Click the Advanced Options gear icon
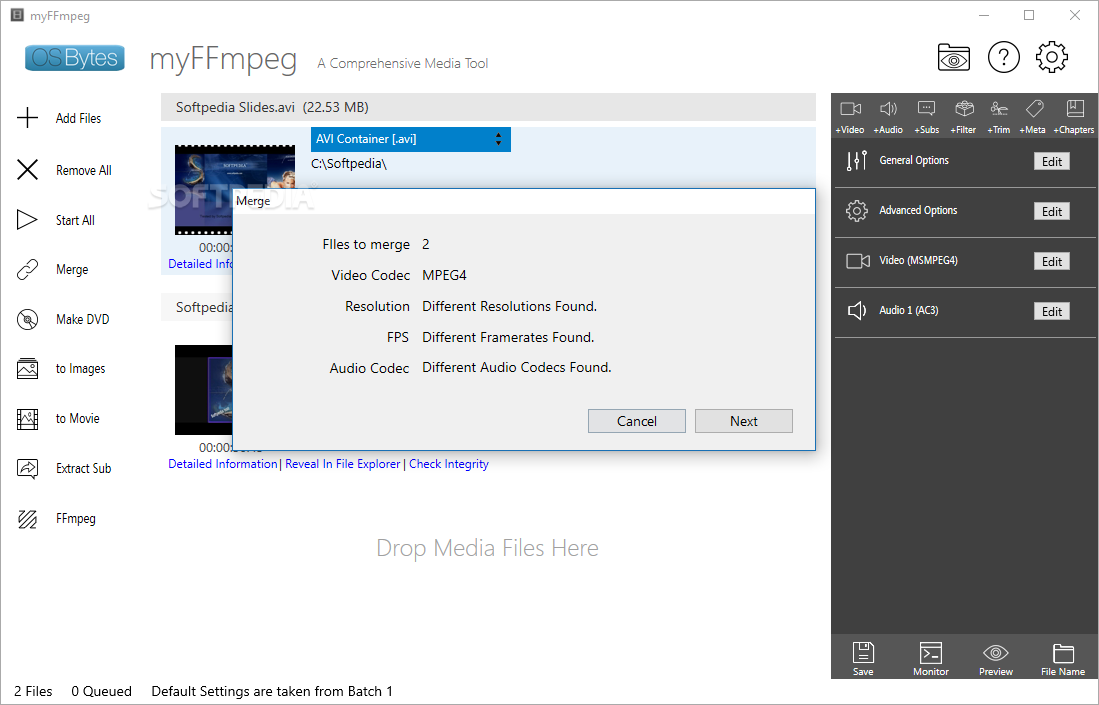Screen dimensions: 1099x705 pos(856,211)
